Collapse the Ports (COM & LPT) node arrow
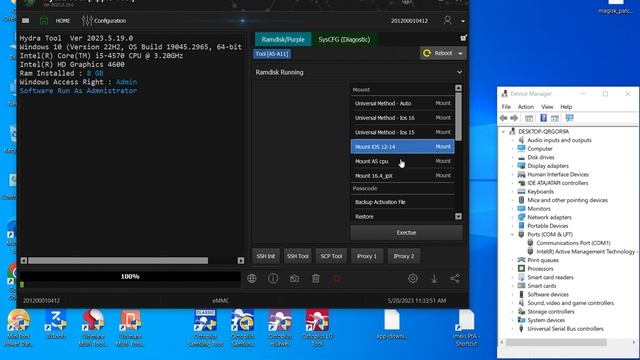640x360 pixels. click(513, 234)
